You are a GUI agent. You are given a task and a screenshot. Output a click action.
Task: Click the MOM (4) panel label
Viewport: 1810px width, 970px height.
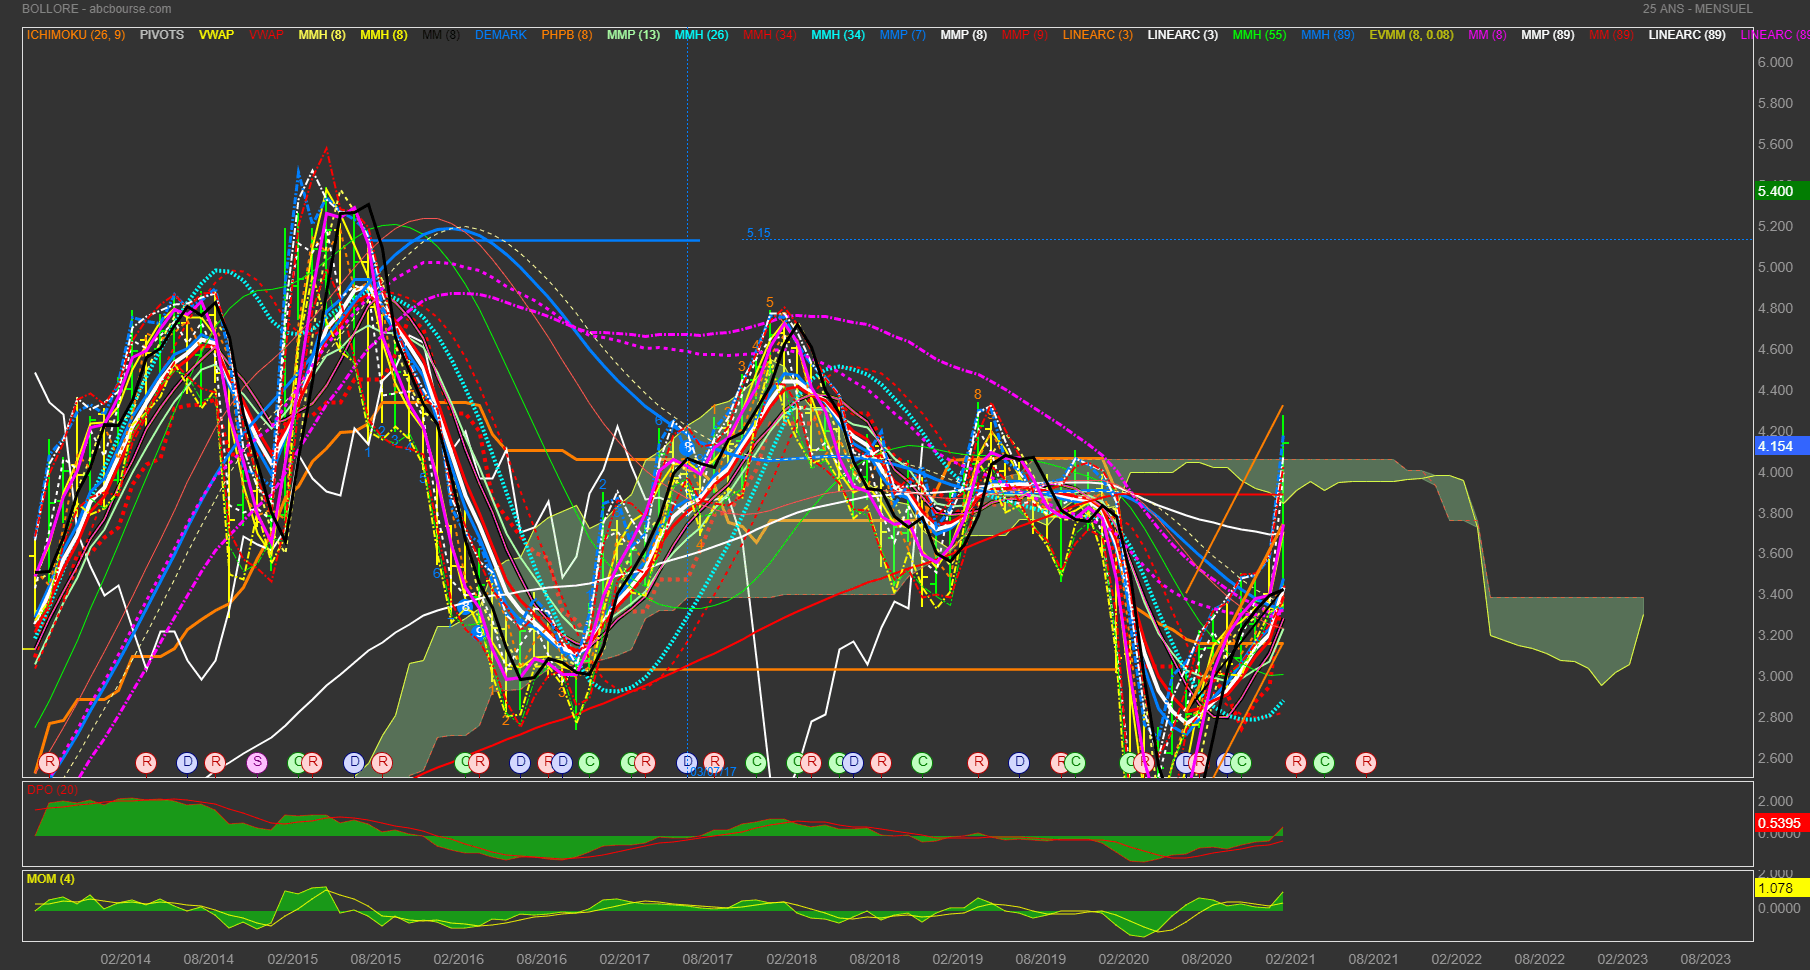(x=50, y=879)
